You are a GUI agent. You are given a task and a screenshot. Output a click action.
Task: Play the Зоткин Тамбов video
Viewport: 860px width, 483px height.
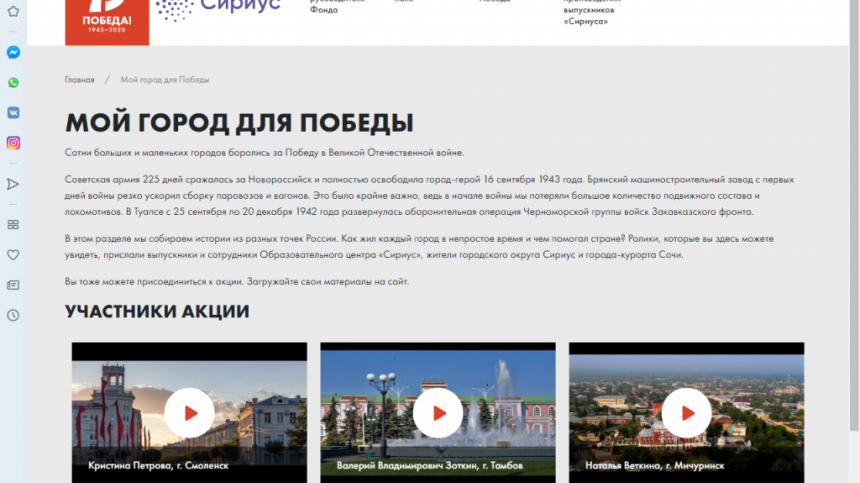click(x=438, y=413)
